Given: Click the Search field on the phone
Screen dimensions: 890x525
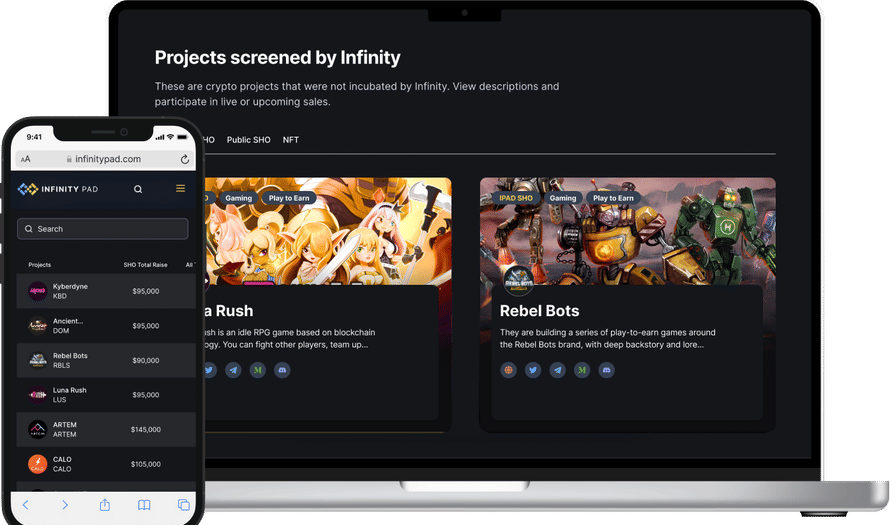Looking at the screenshot, I should point(103,229).
